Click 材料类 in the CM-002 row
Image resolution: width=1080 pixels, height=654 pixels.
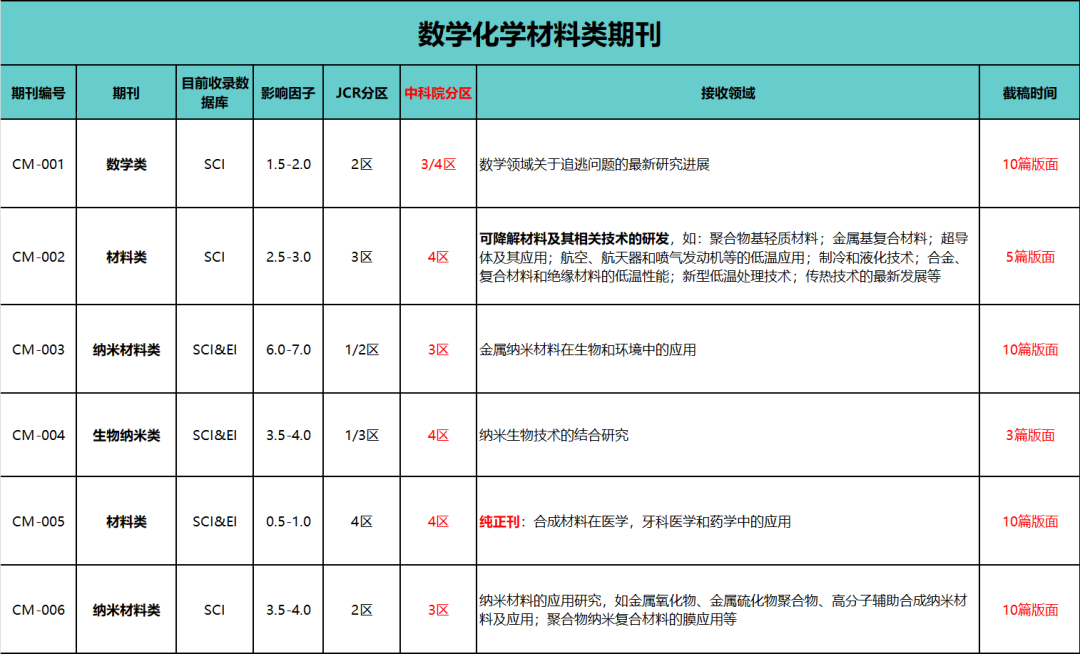click(x=126, y=257)
